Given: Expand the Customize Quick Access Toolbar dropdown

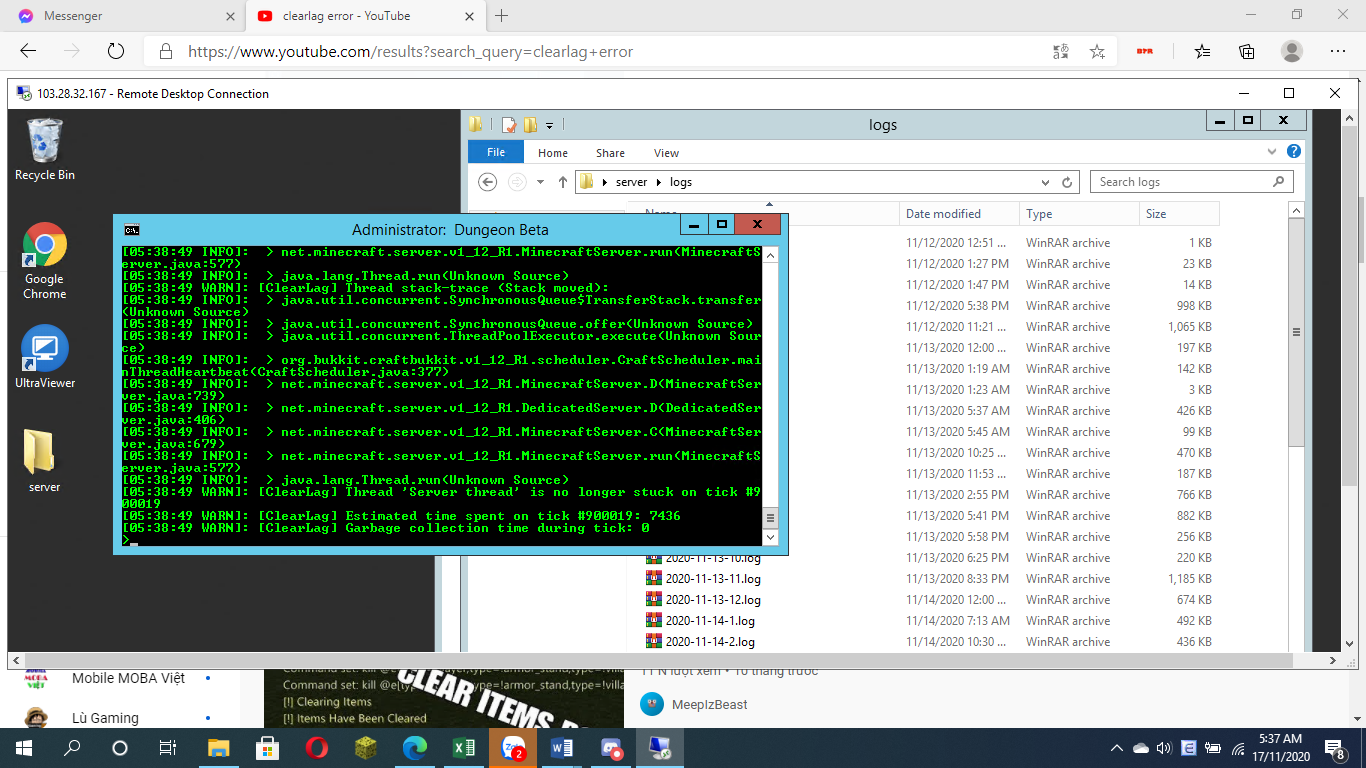Looking at the screenshot, I should [549, 125].
